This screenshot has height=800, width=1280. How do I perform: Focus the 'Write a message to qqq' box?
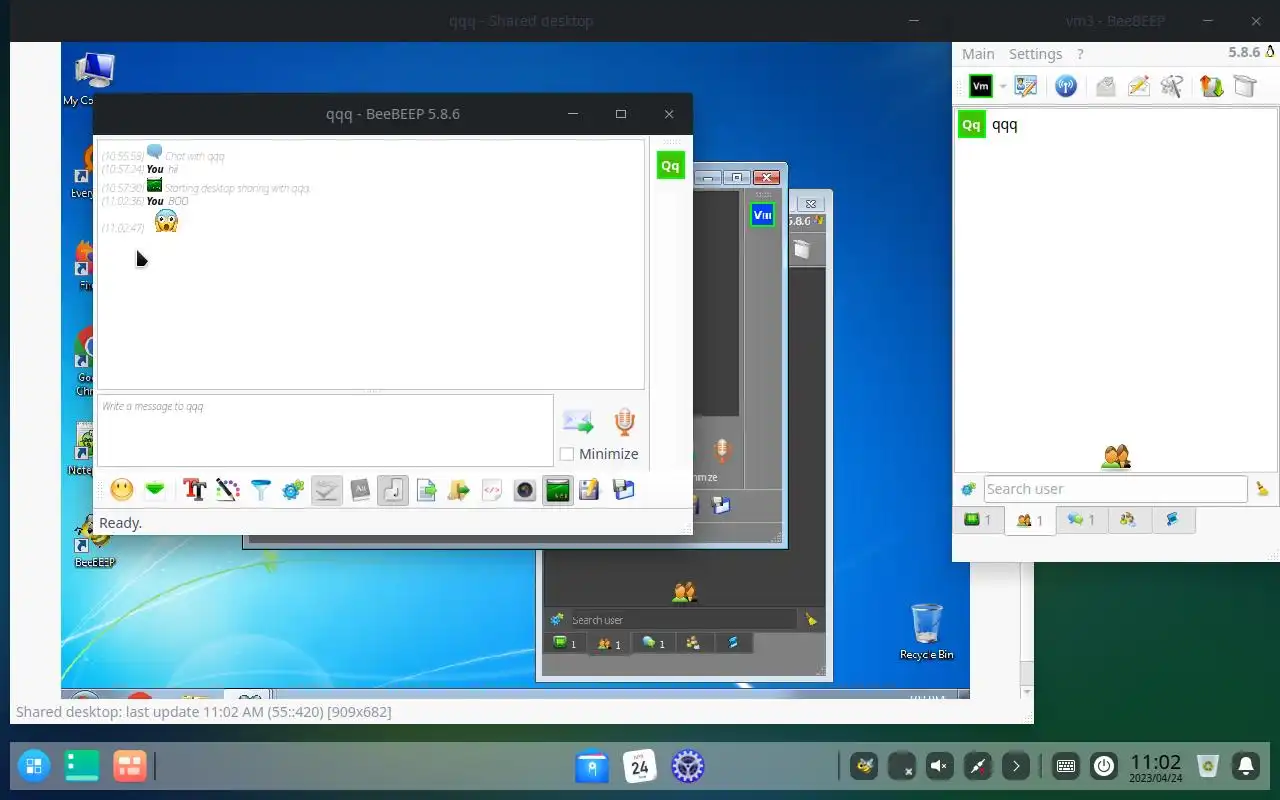point(325,430)
